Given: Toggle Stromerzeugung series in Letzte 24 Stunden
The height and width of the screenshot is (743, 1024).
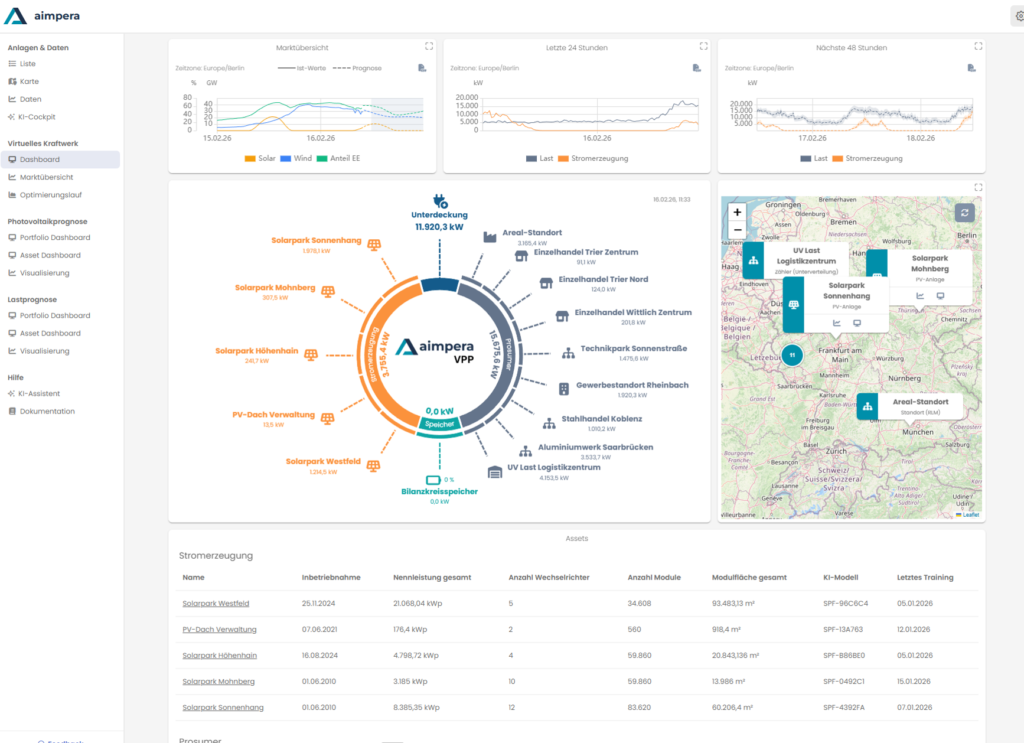Looking at the screenshot, I should tap(593, 159).
